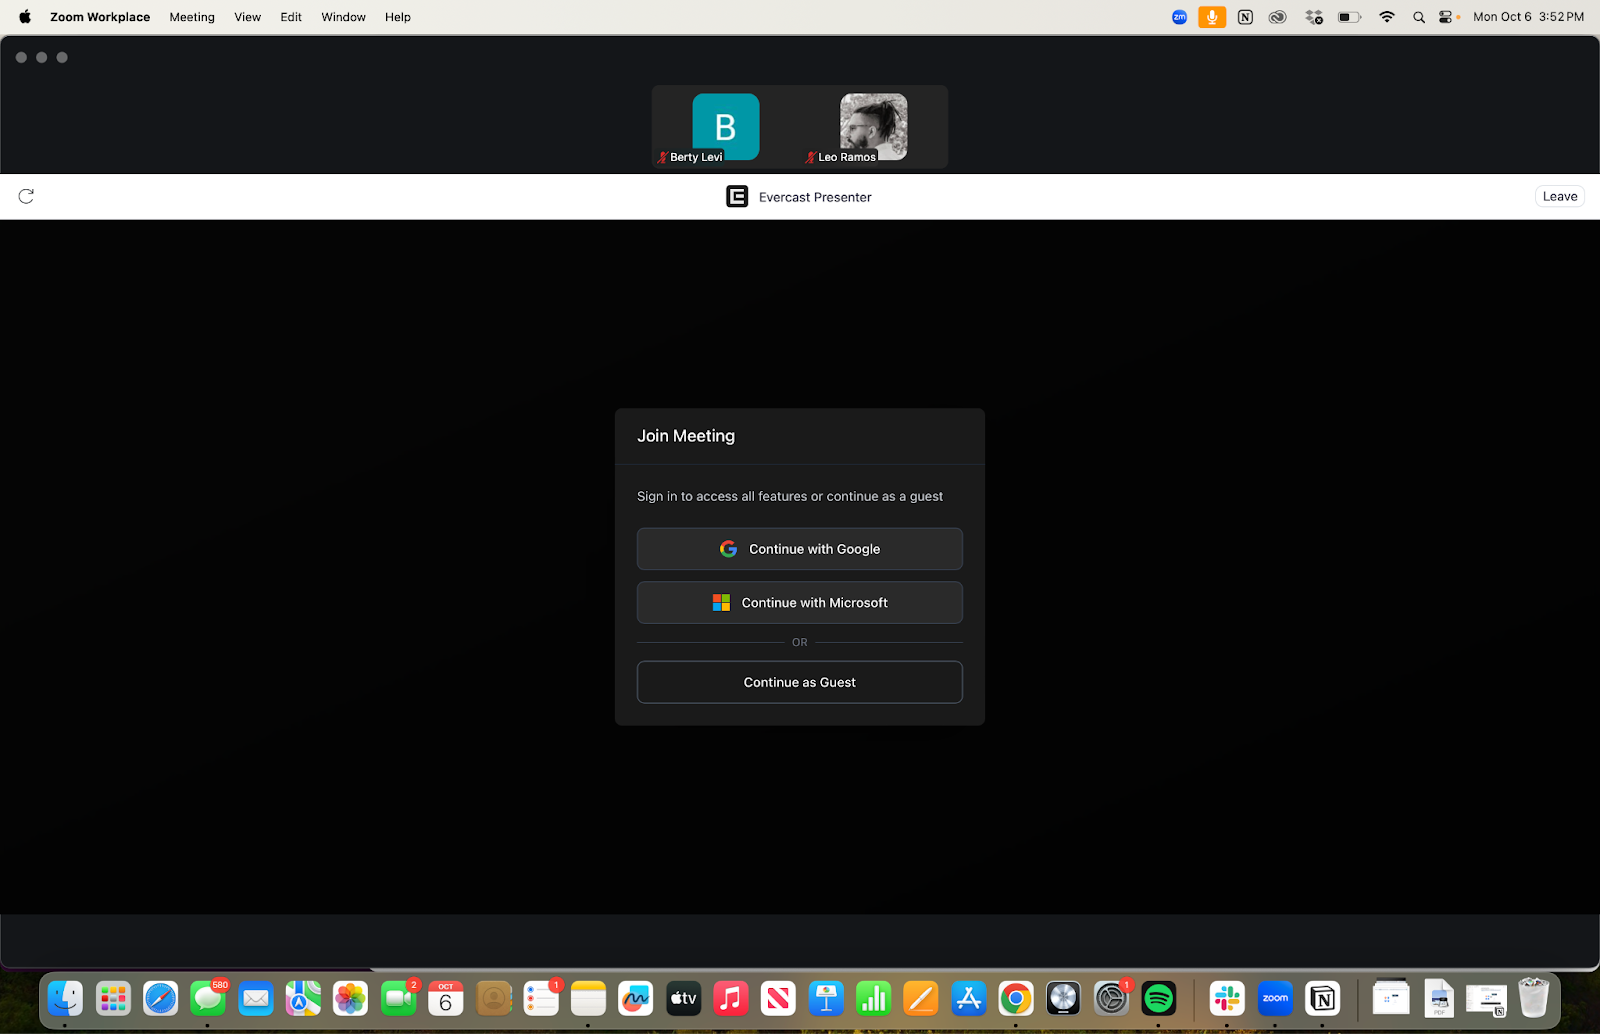The image size is (1600, 1034).
Task: Open Mail from the Dock
Action: [x=256, y=998]
